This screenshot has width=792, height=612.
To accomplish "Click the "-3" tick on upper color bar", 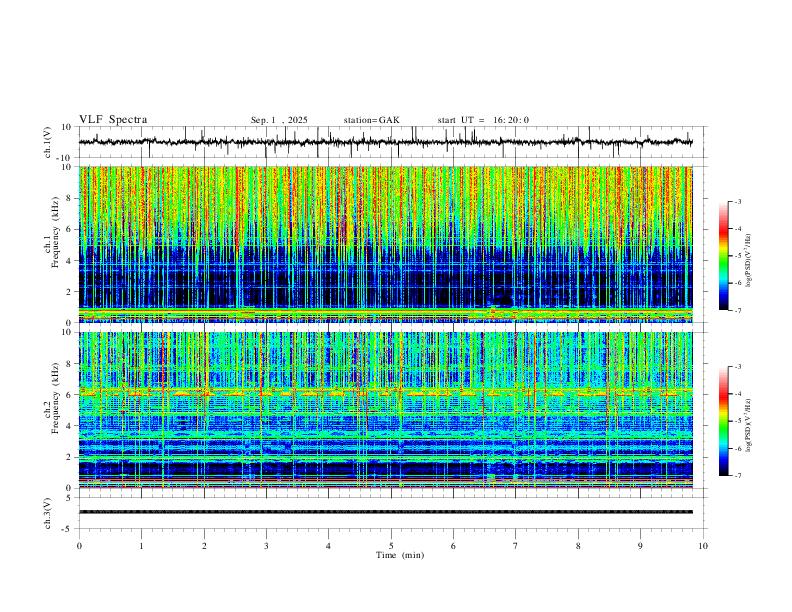I will (737, 201).
